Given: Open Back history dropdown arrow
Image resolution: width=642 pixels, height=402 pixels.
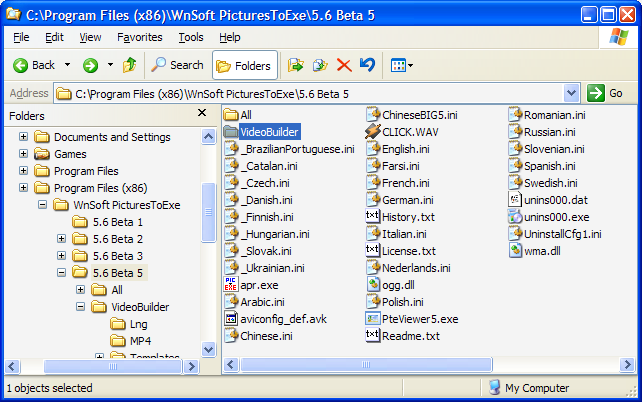Looking at the screenshot, I should click(x=67, y=65).
